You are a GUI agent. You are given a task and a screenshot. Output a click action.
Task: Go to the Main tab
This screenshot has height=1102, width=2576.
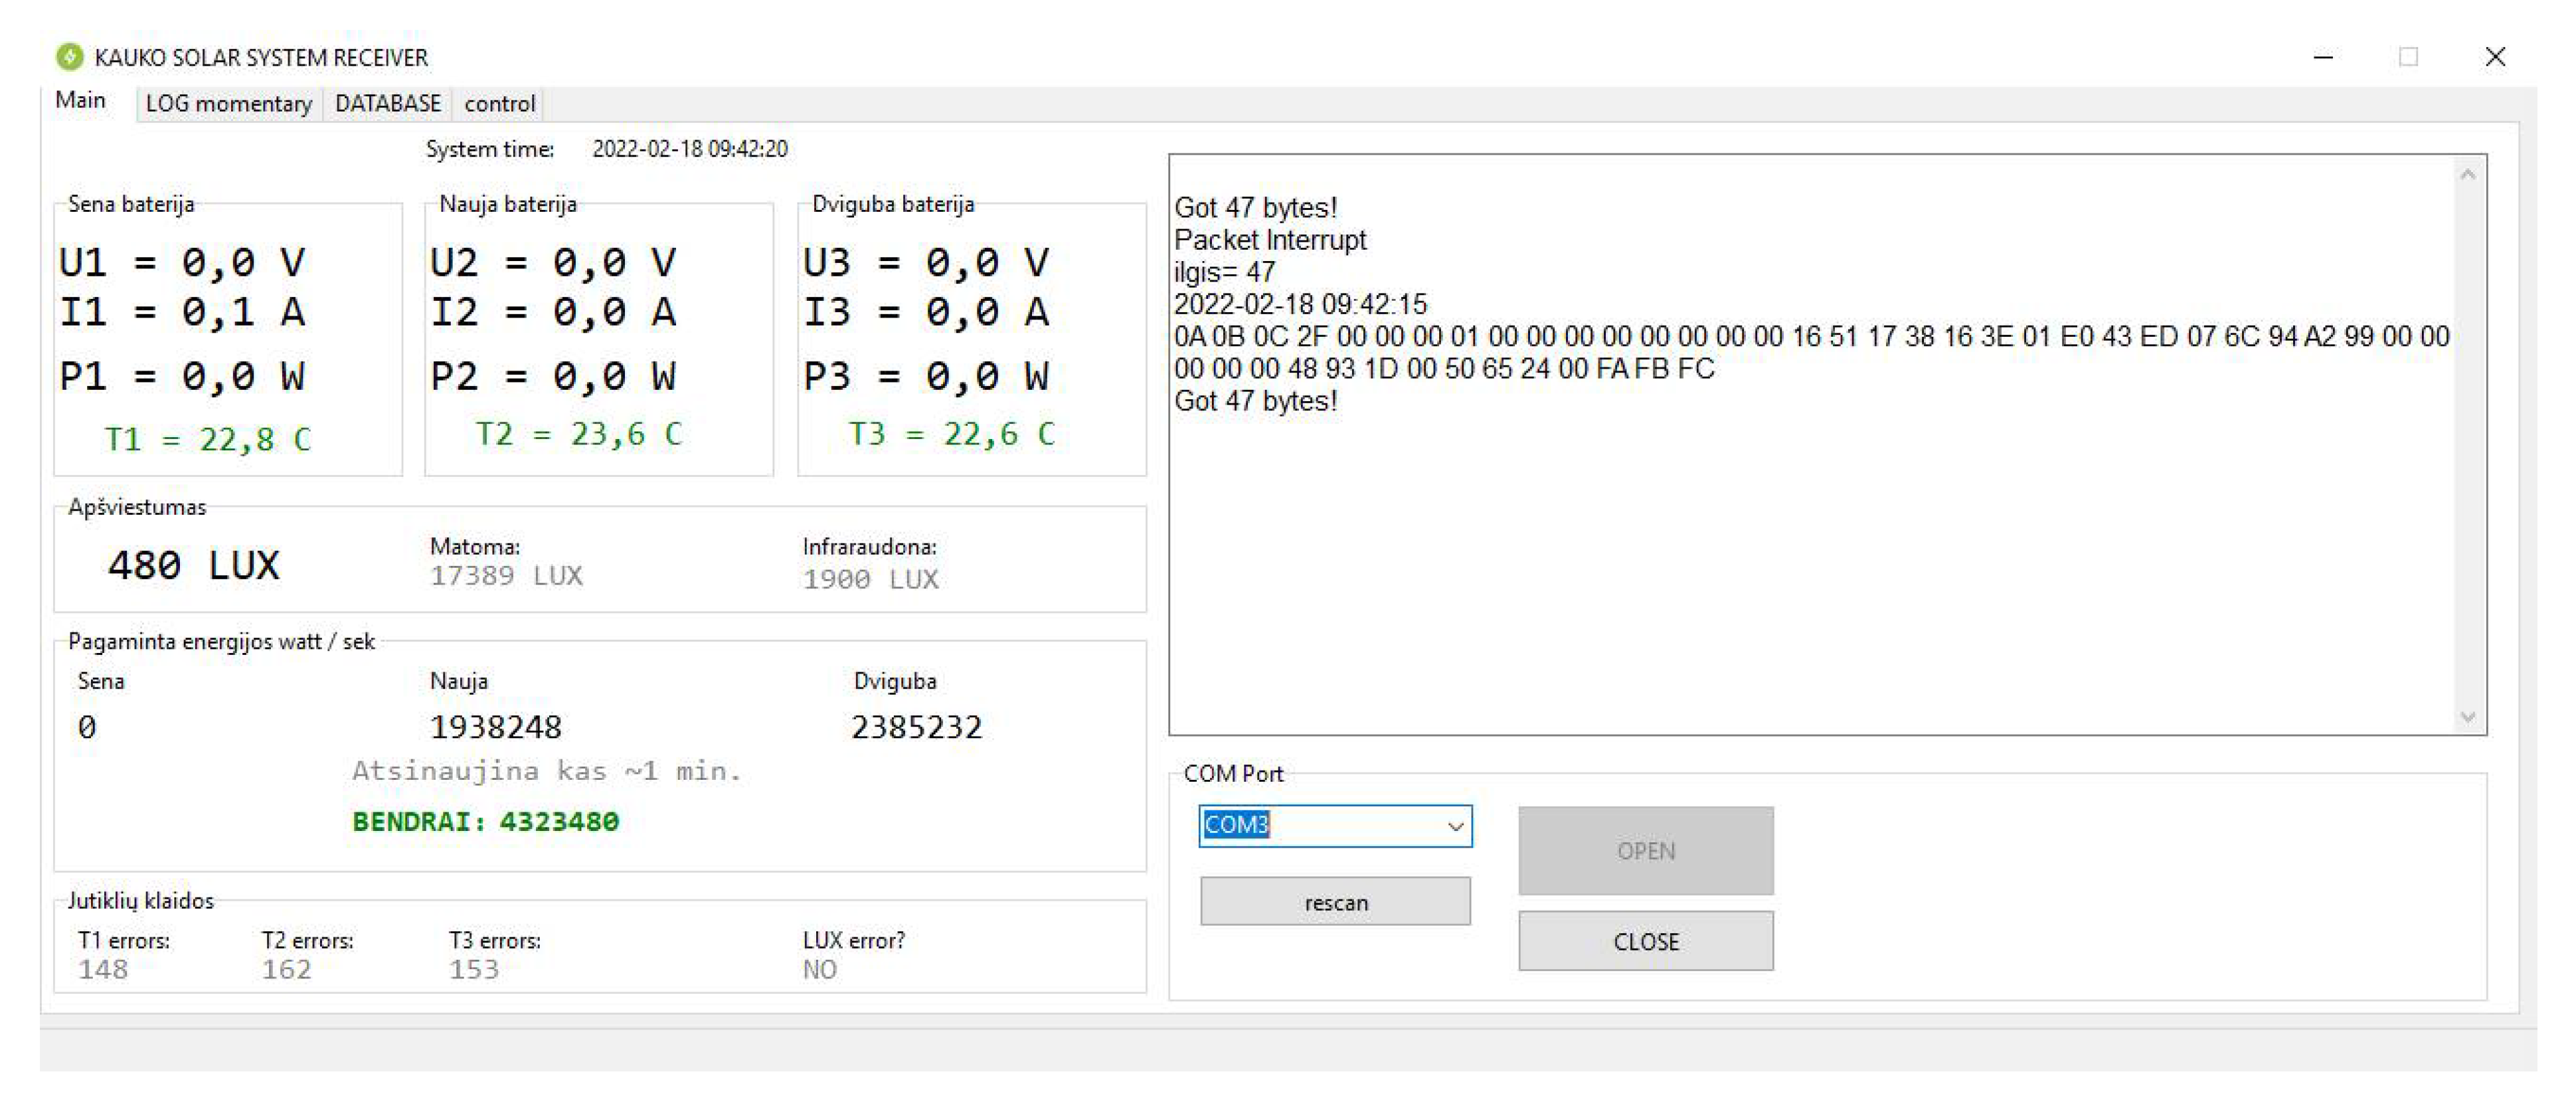(x=80, y=101)
